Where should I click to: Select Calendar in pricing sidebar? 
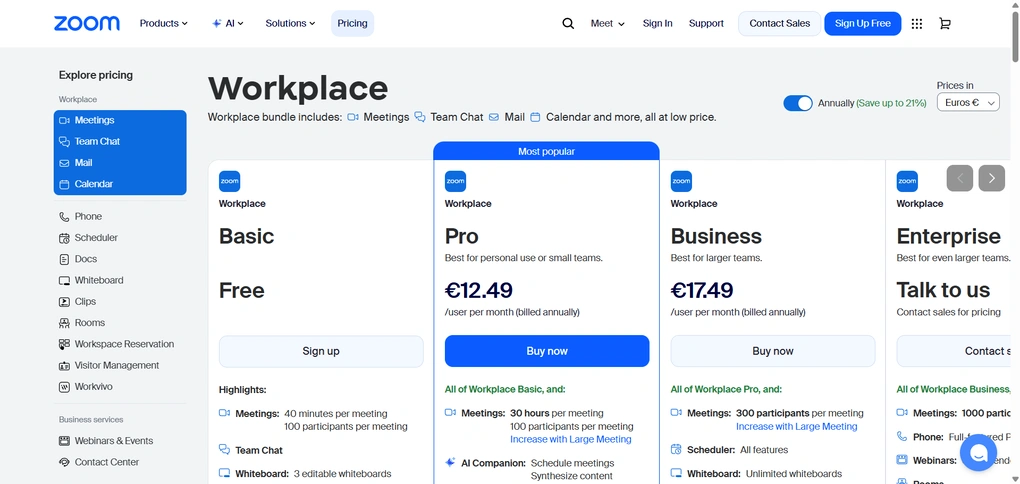(120, 184)
